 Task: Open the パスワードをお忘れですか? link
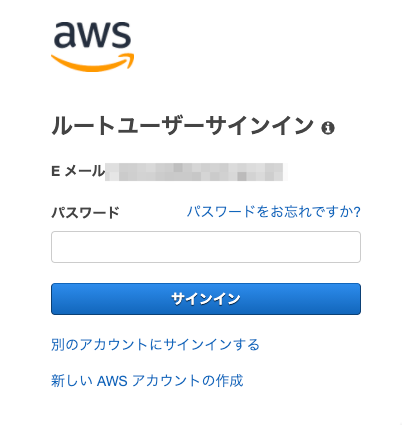coord(274,212)
